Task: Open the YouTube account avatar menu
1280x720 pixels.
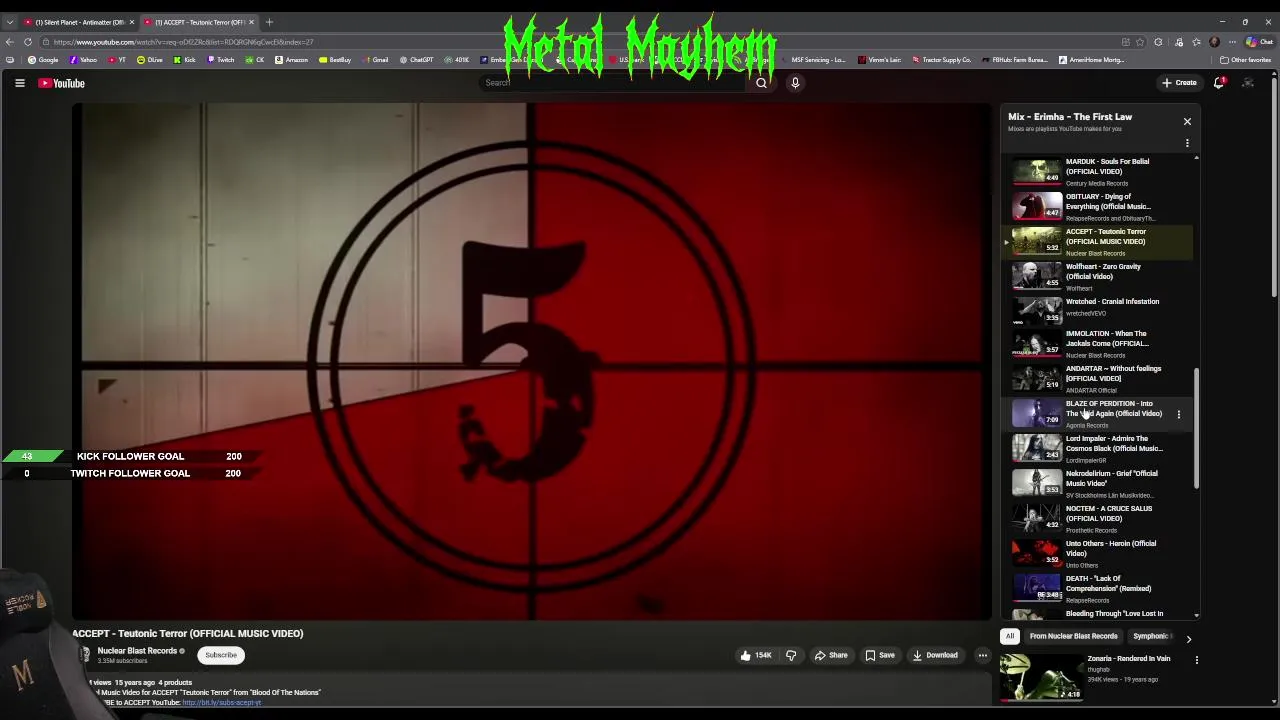Action: (1248, 83)
